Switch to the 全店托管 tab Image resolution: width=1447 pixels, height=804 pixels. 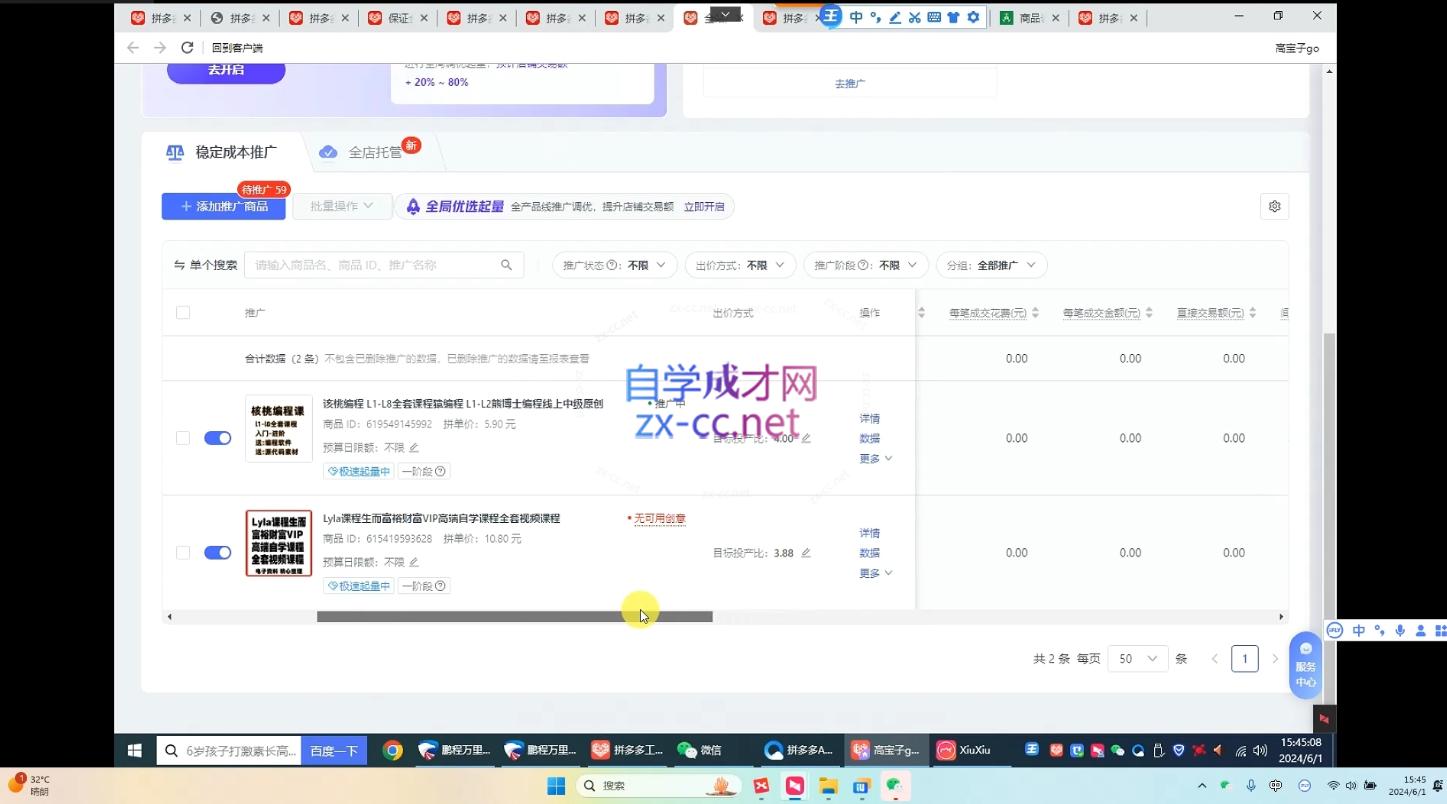(x=362, y=152)
